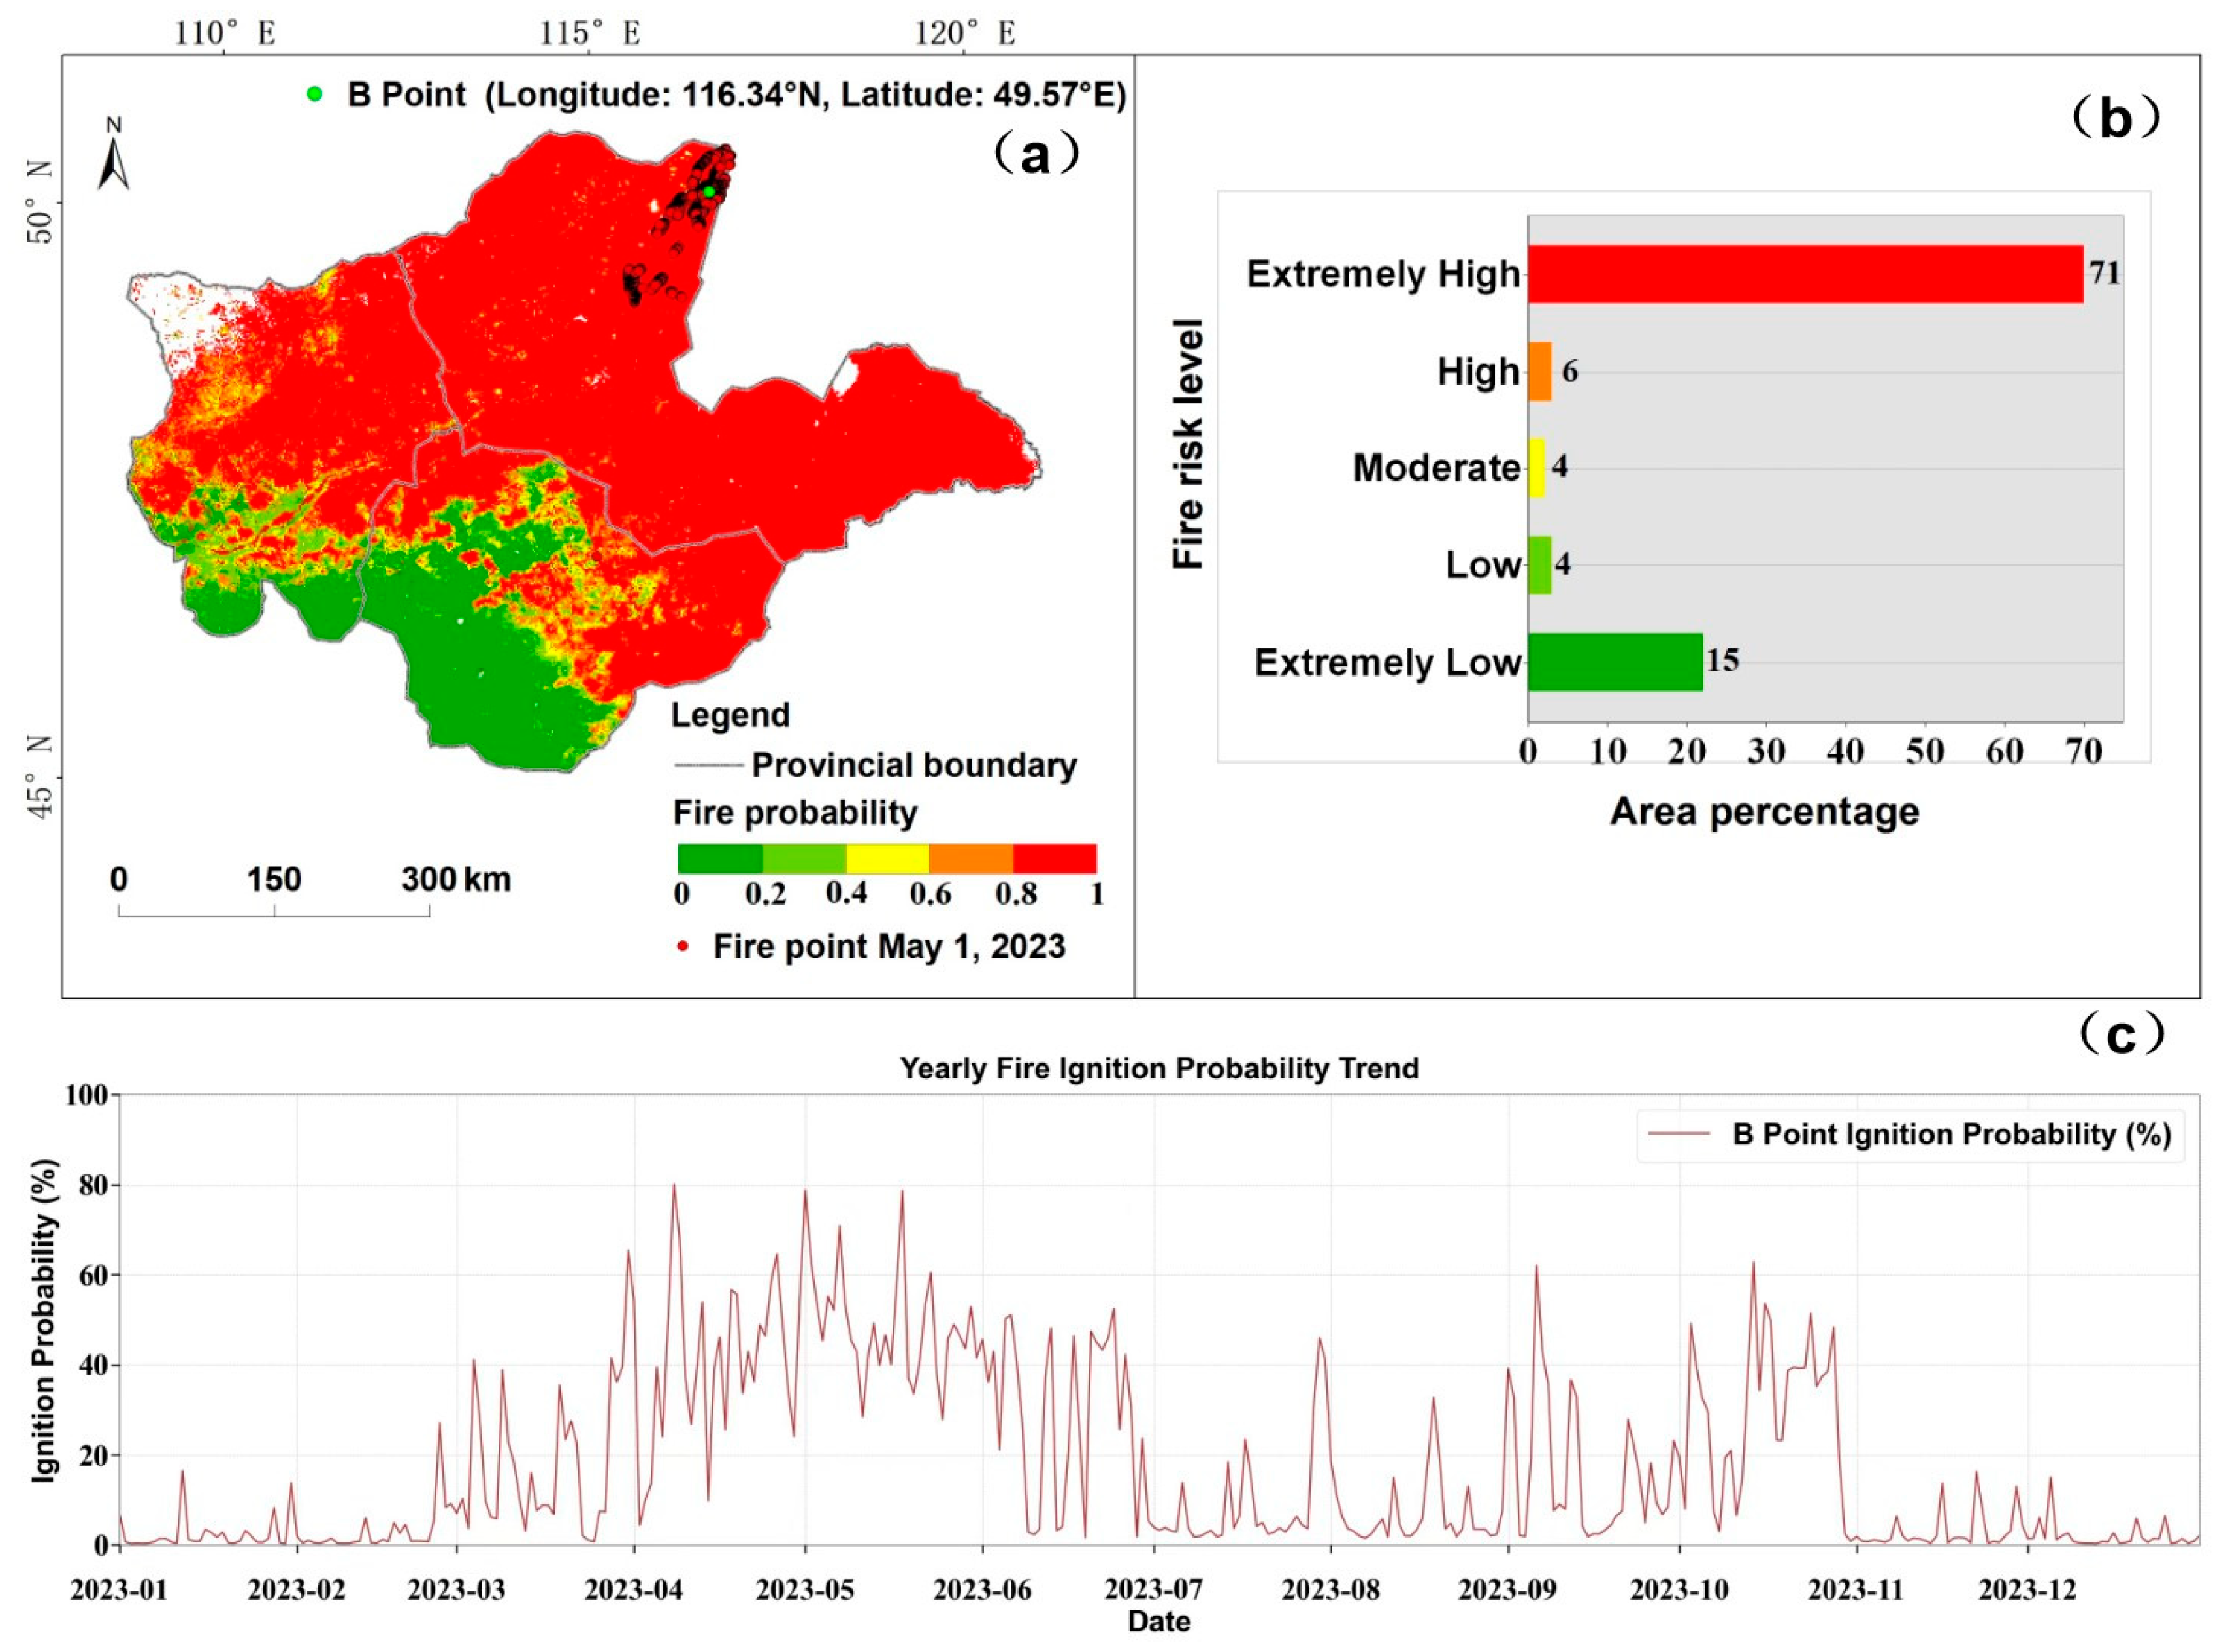Click red Fire point legend dot
Screen dimensions: 2230x1652
[683, 946]
